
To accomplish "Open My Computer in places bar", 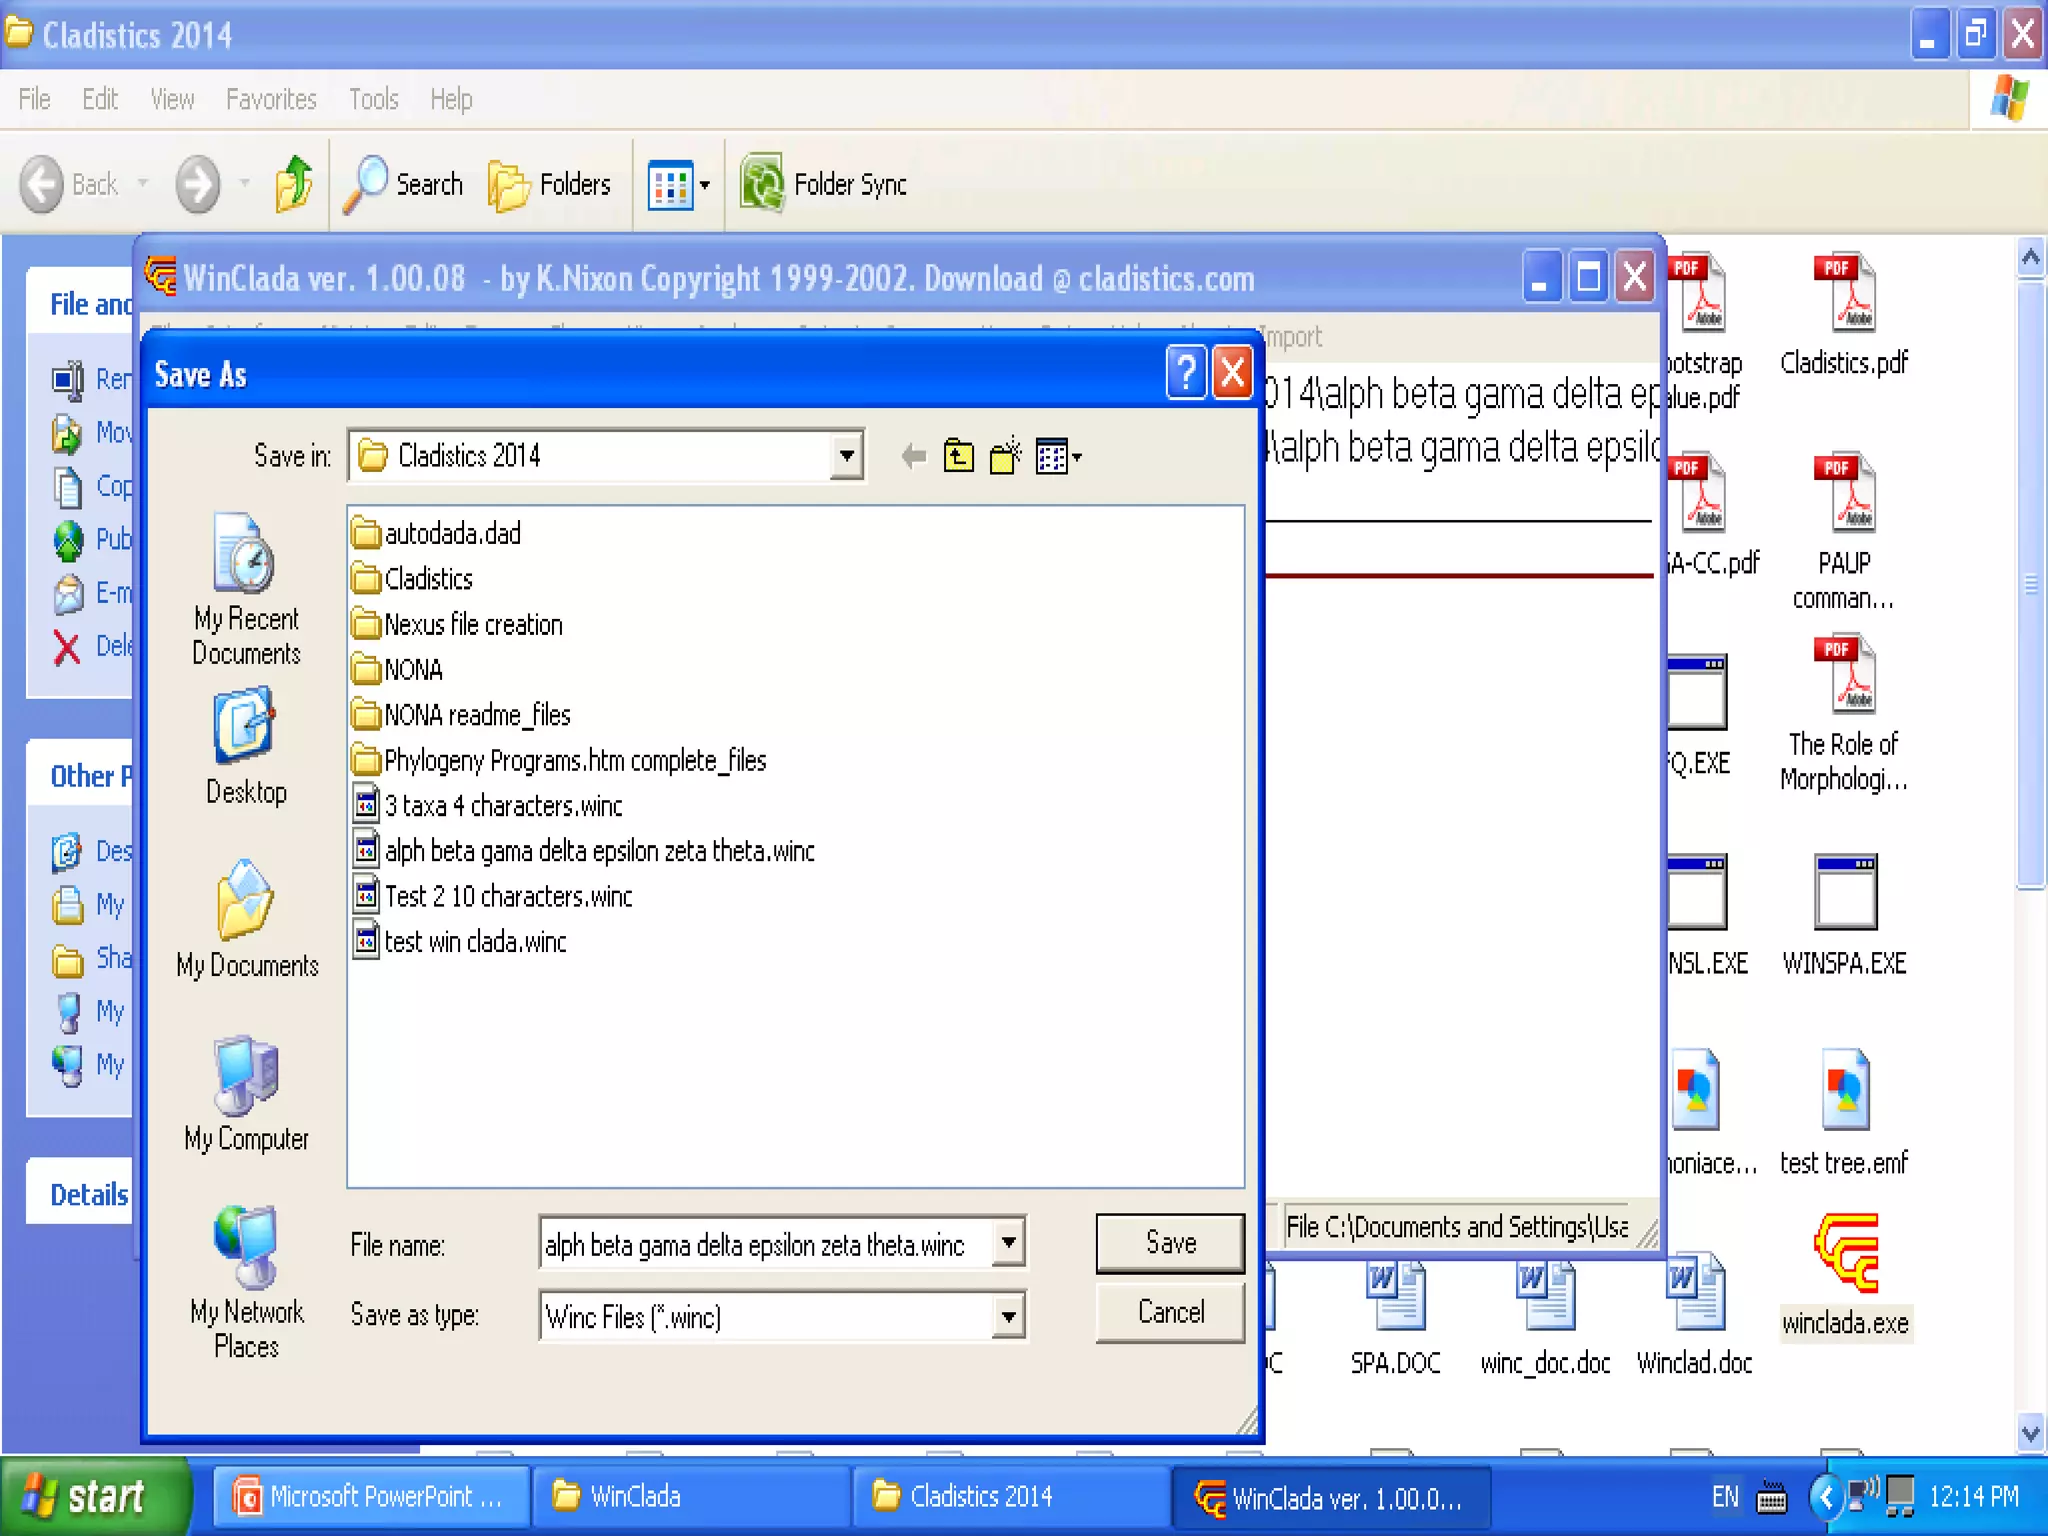I will 246,1095.
